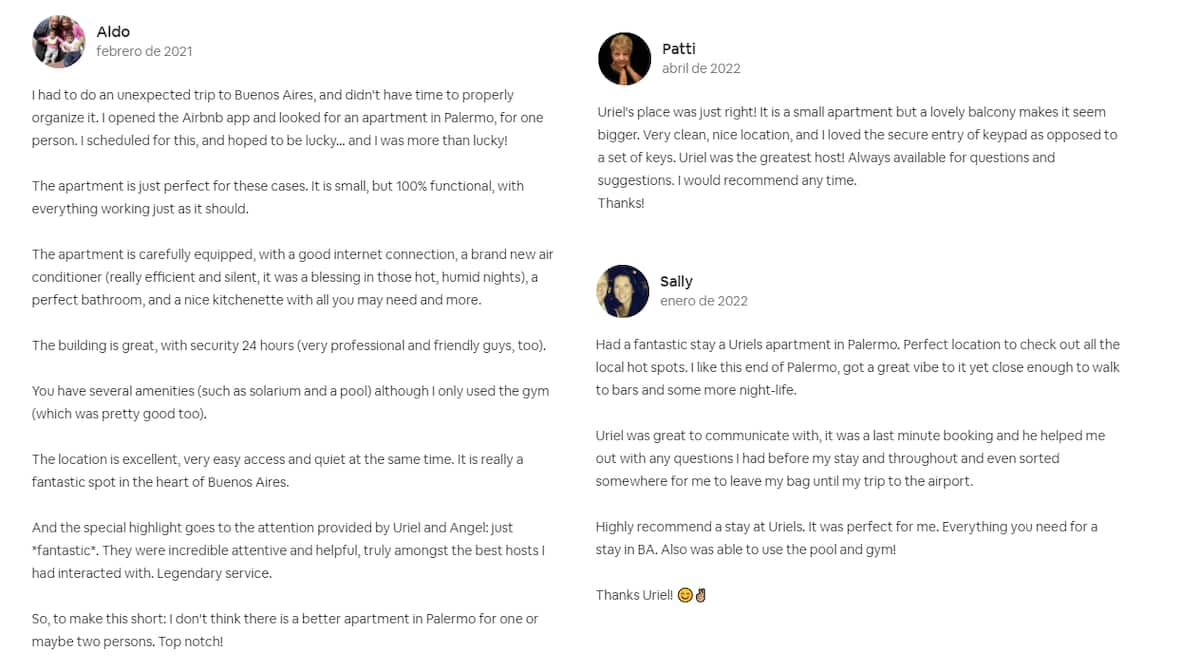Click the hand emoji in Sally's review
The height and width of the screenshot is (670, 1200).
click(700, 595)
